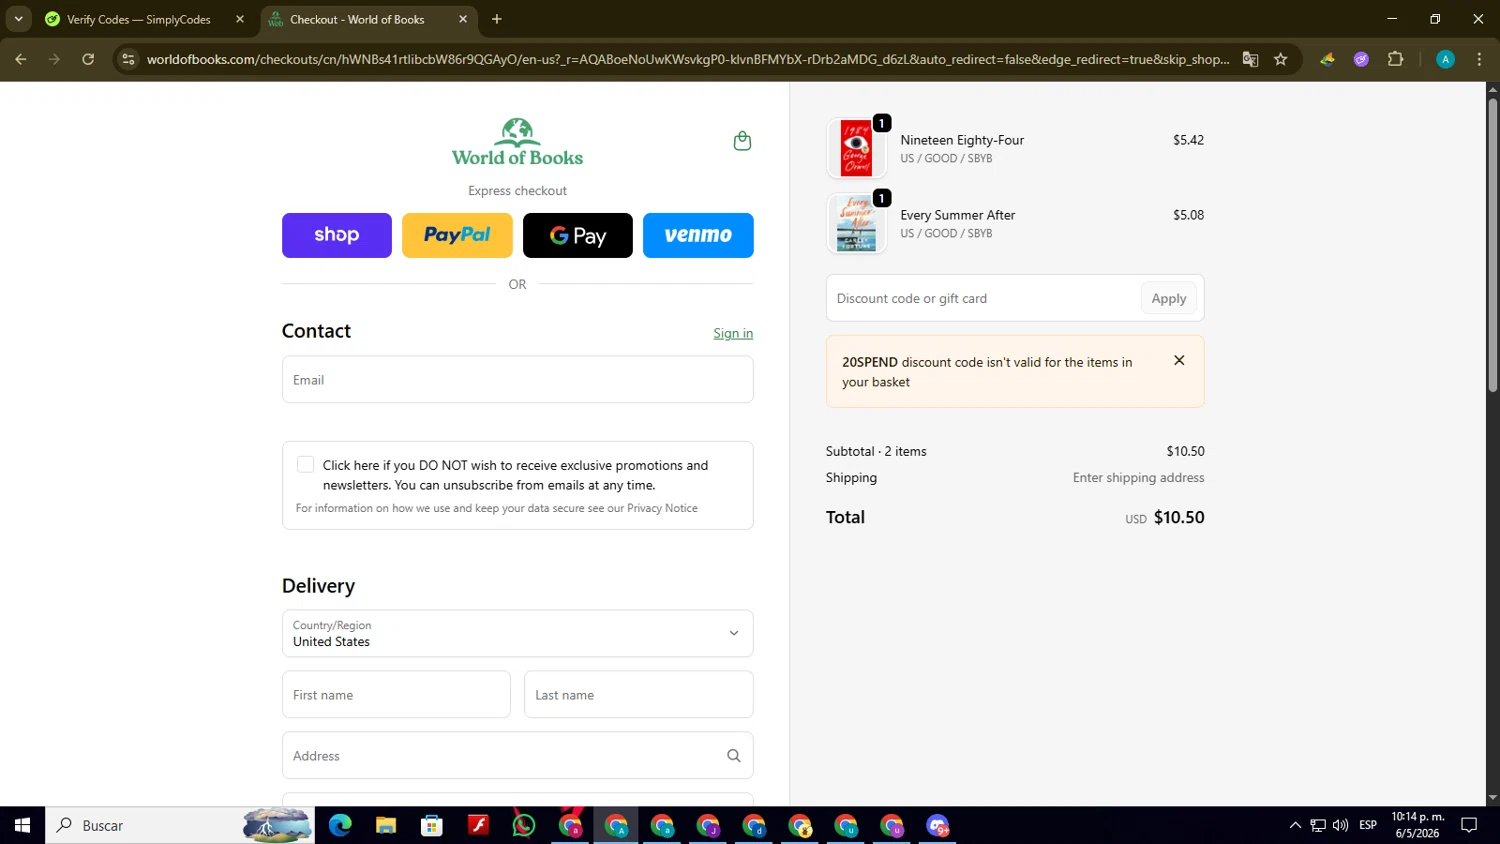
Task: Click the Apply discount button
Action: 1168,298
